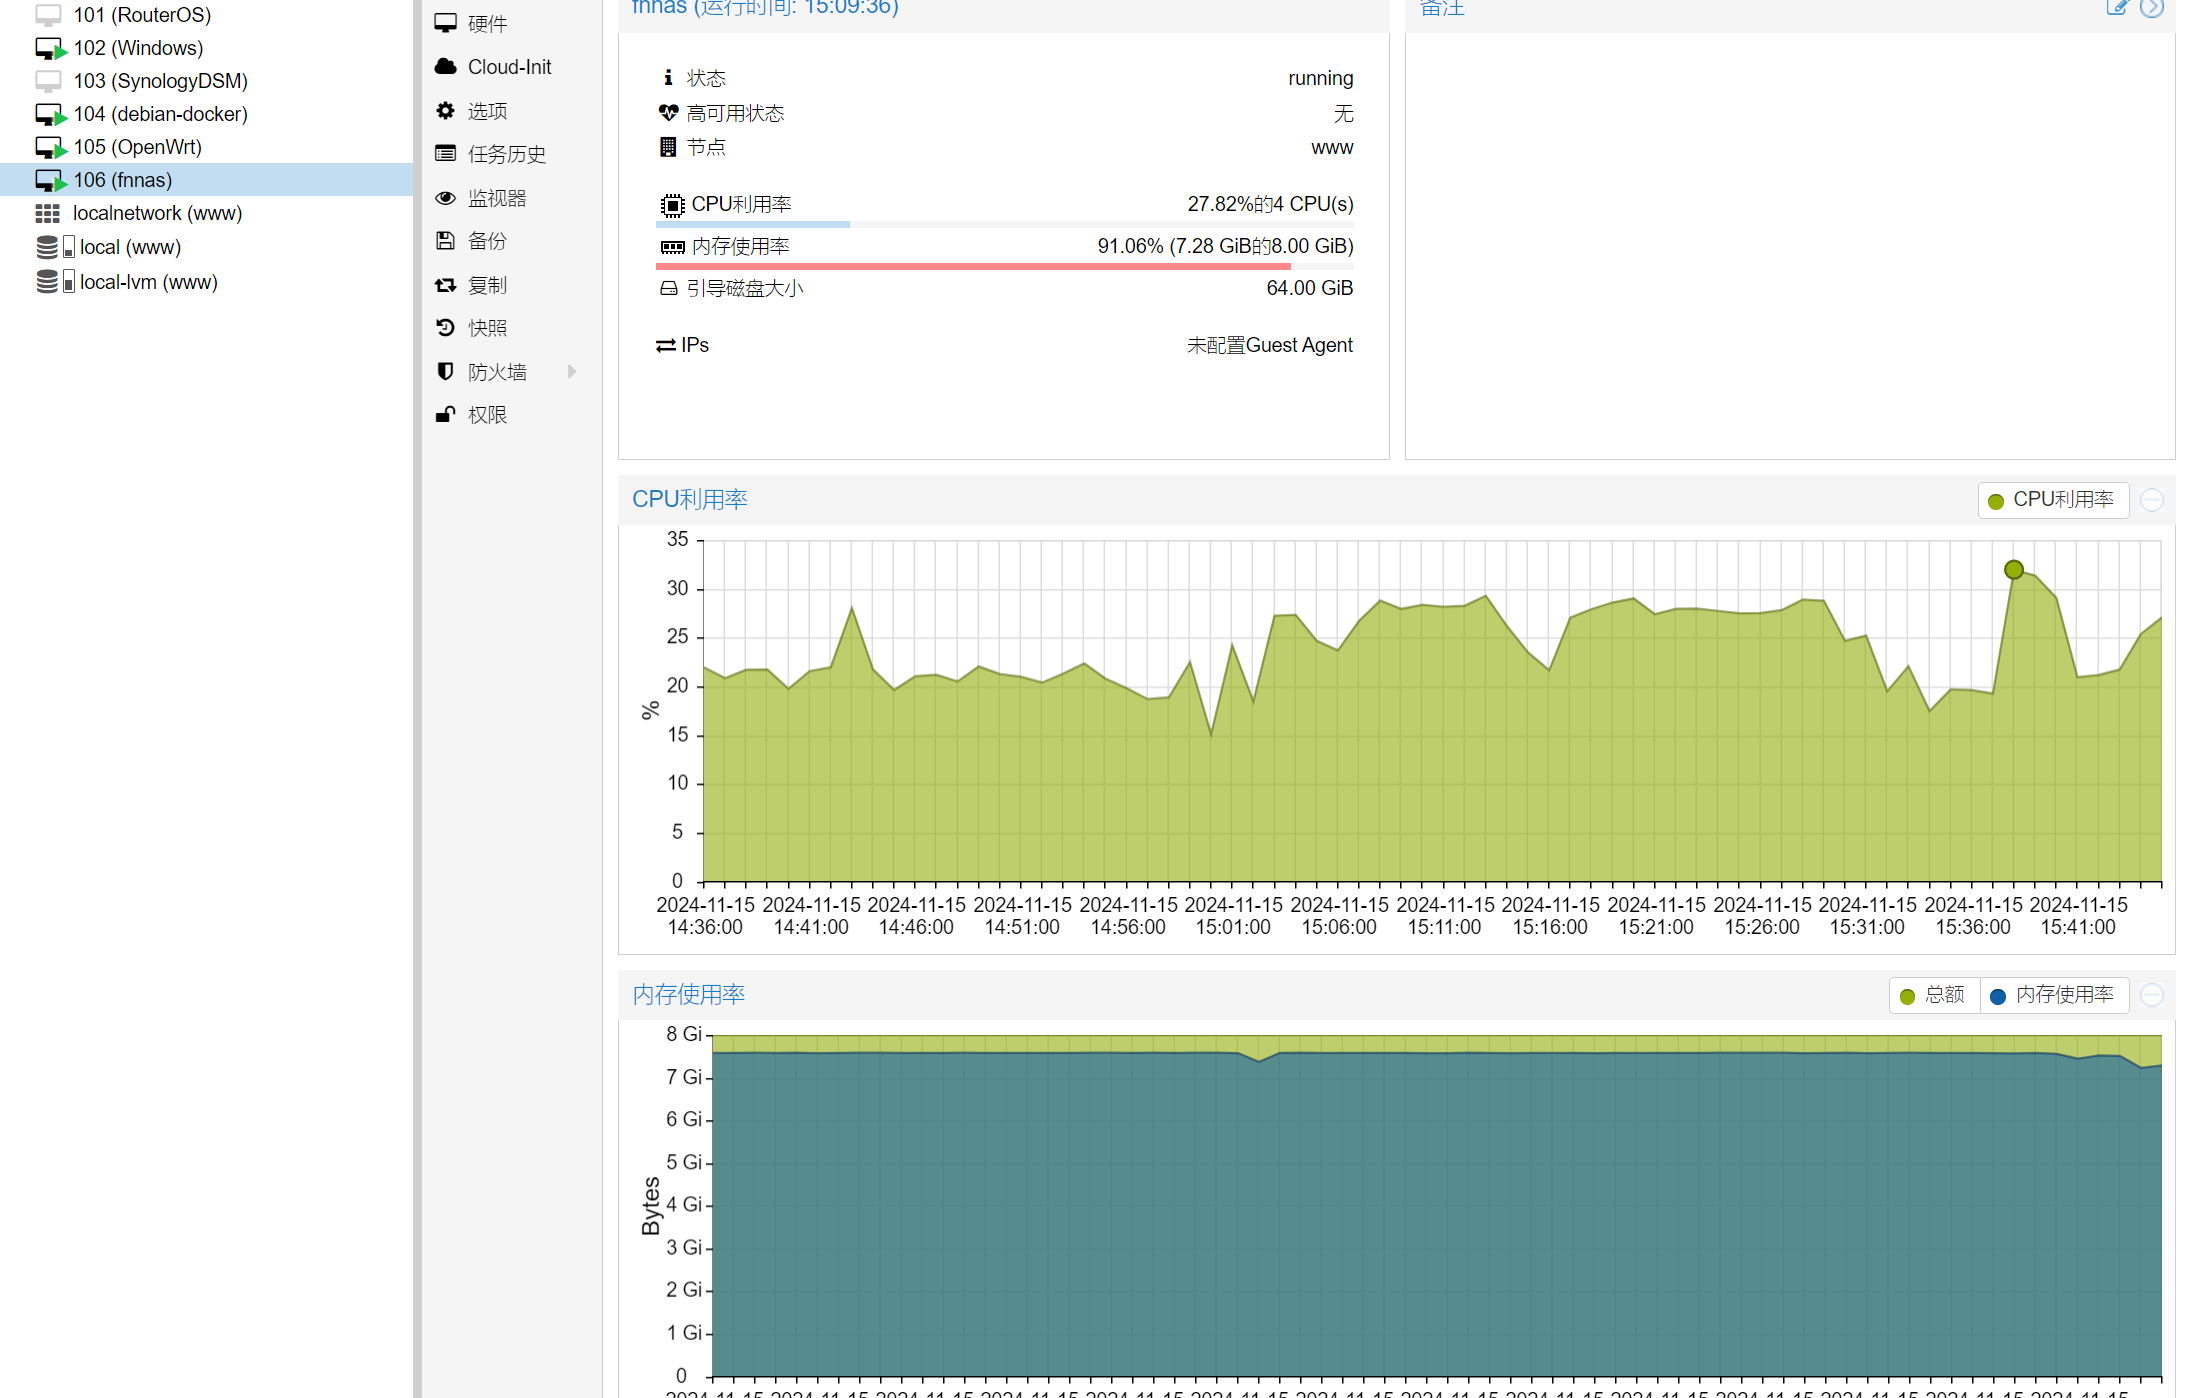Image resolution: width=2191 pixels, height=1398 pixels.
Task: Open localnetwork (www) SDN zone
Action: tap(157, 213)
